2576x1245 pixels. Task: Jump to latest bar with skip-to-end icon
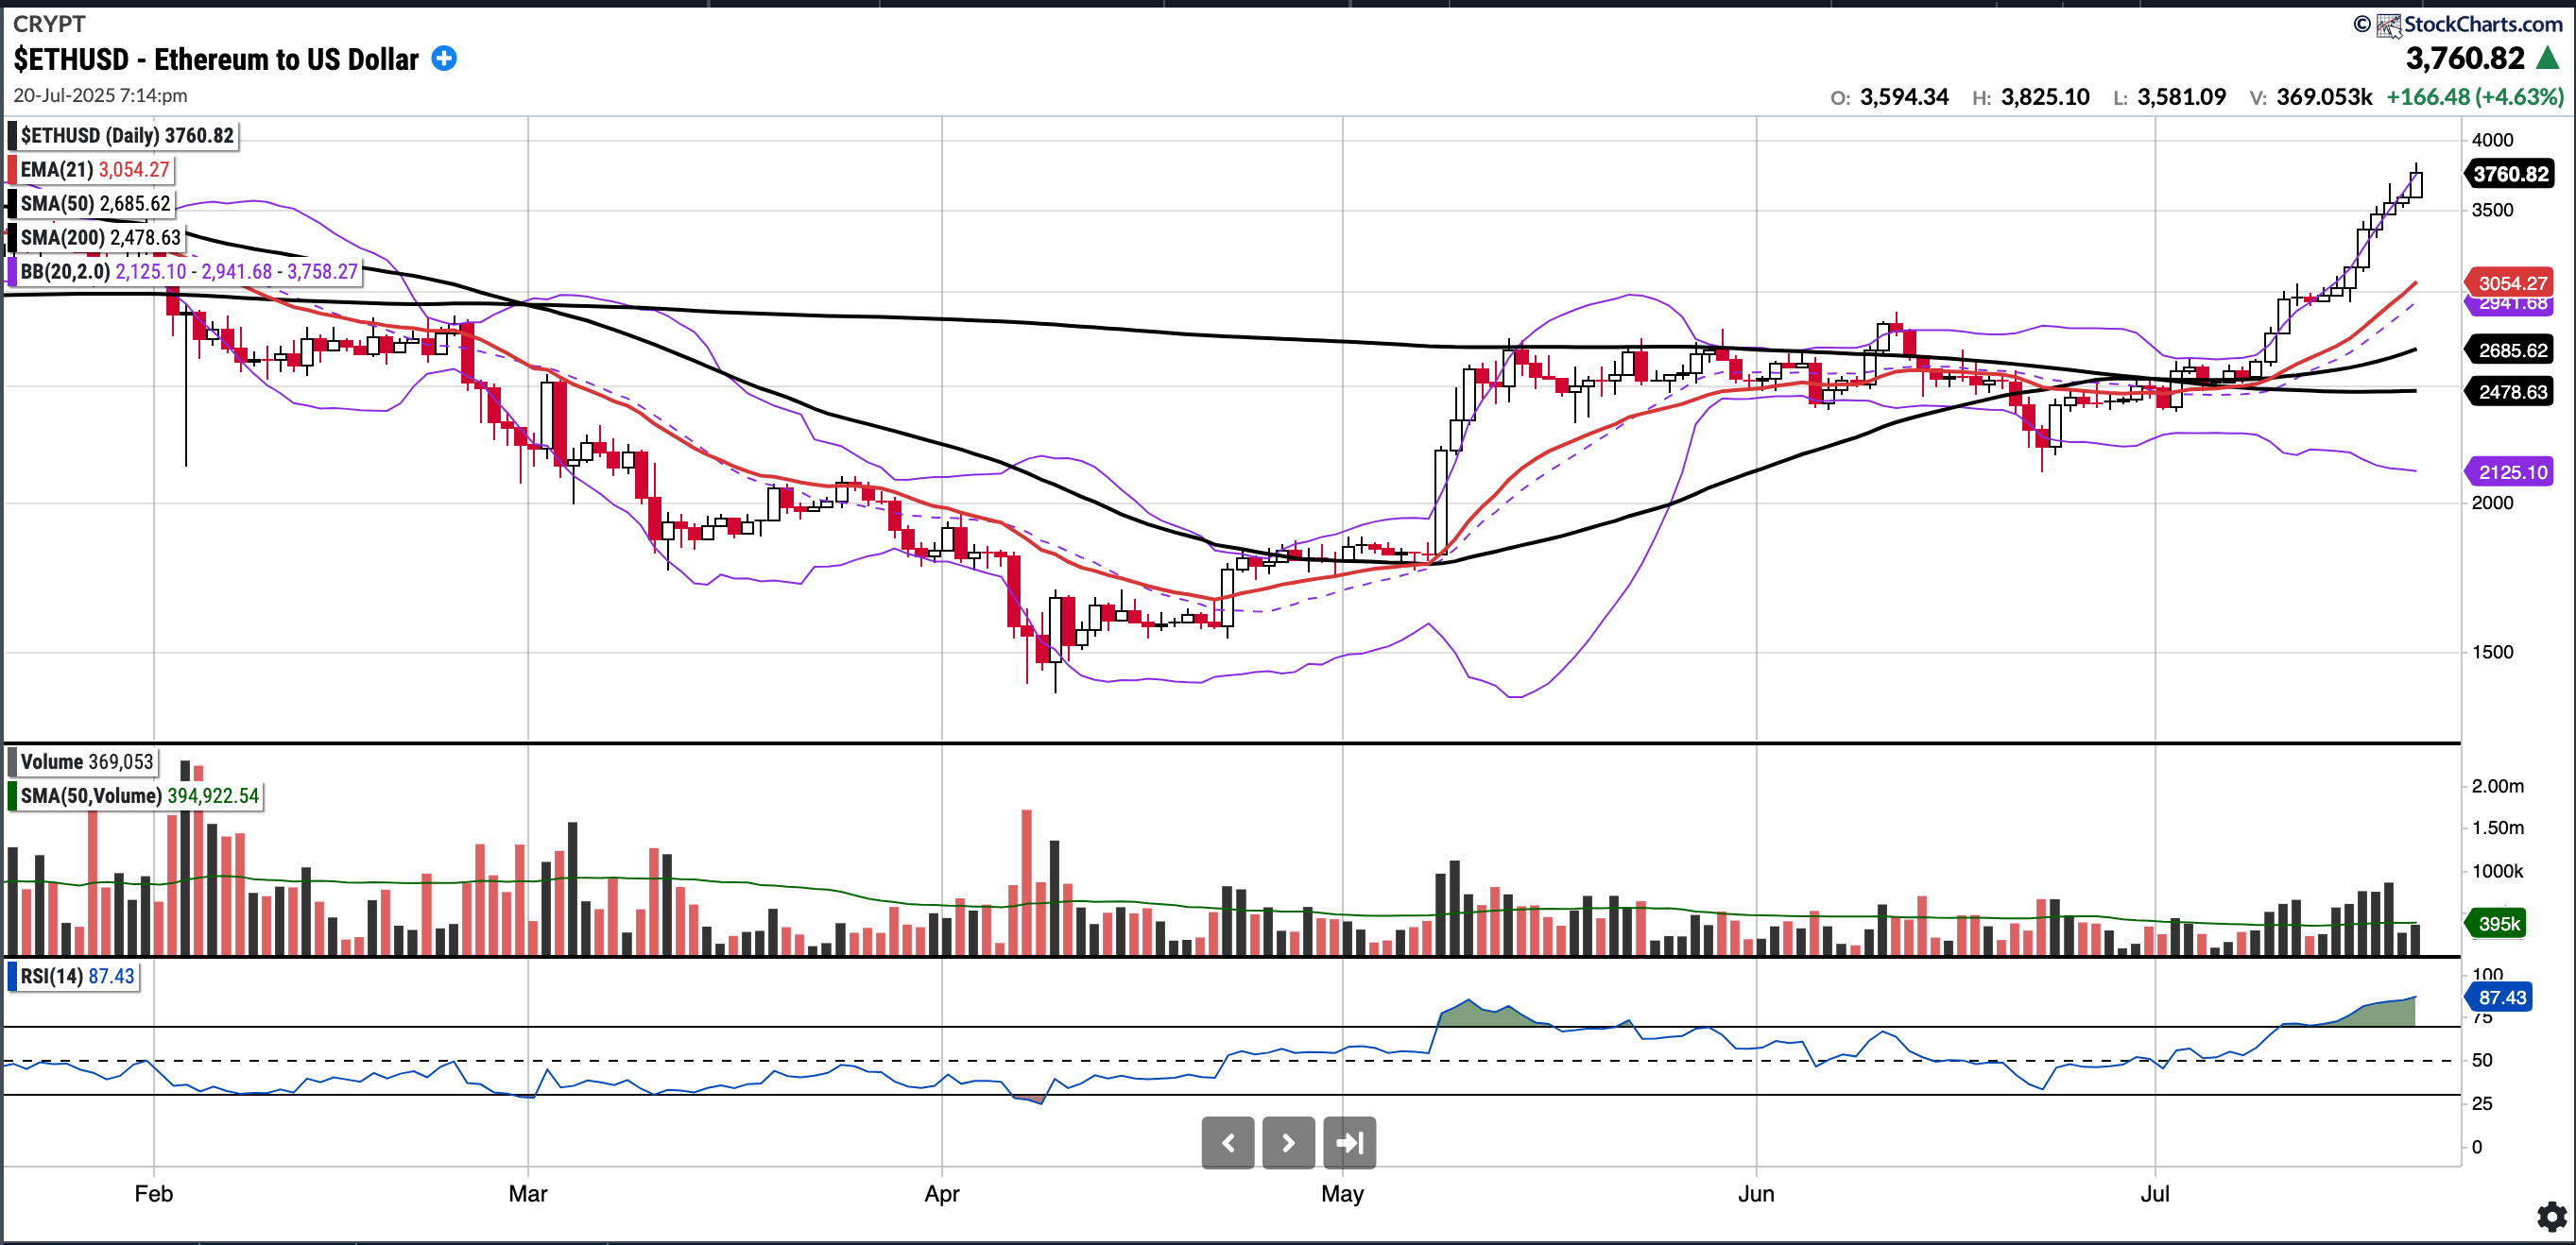click(x=1349, y=1142)
